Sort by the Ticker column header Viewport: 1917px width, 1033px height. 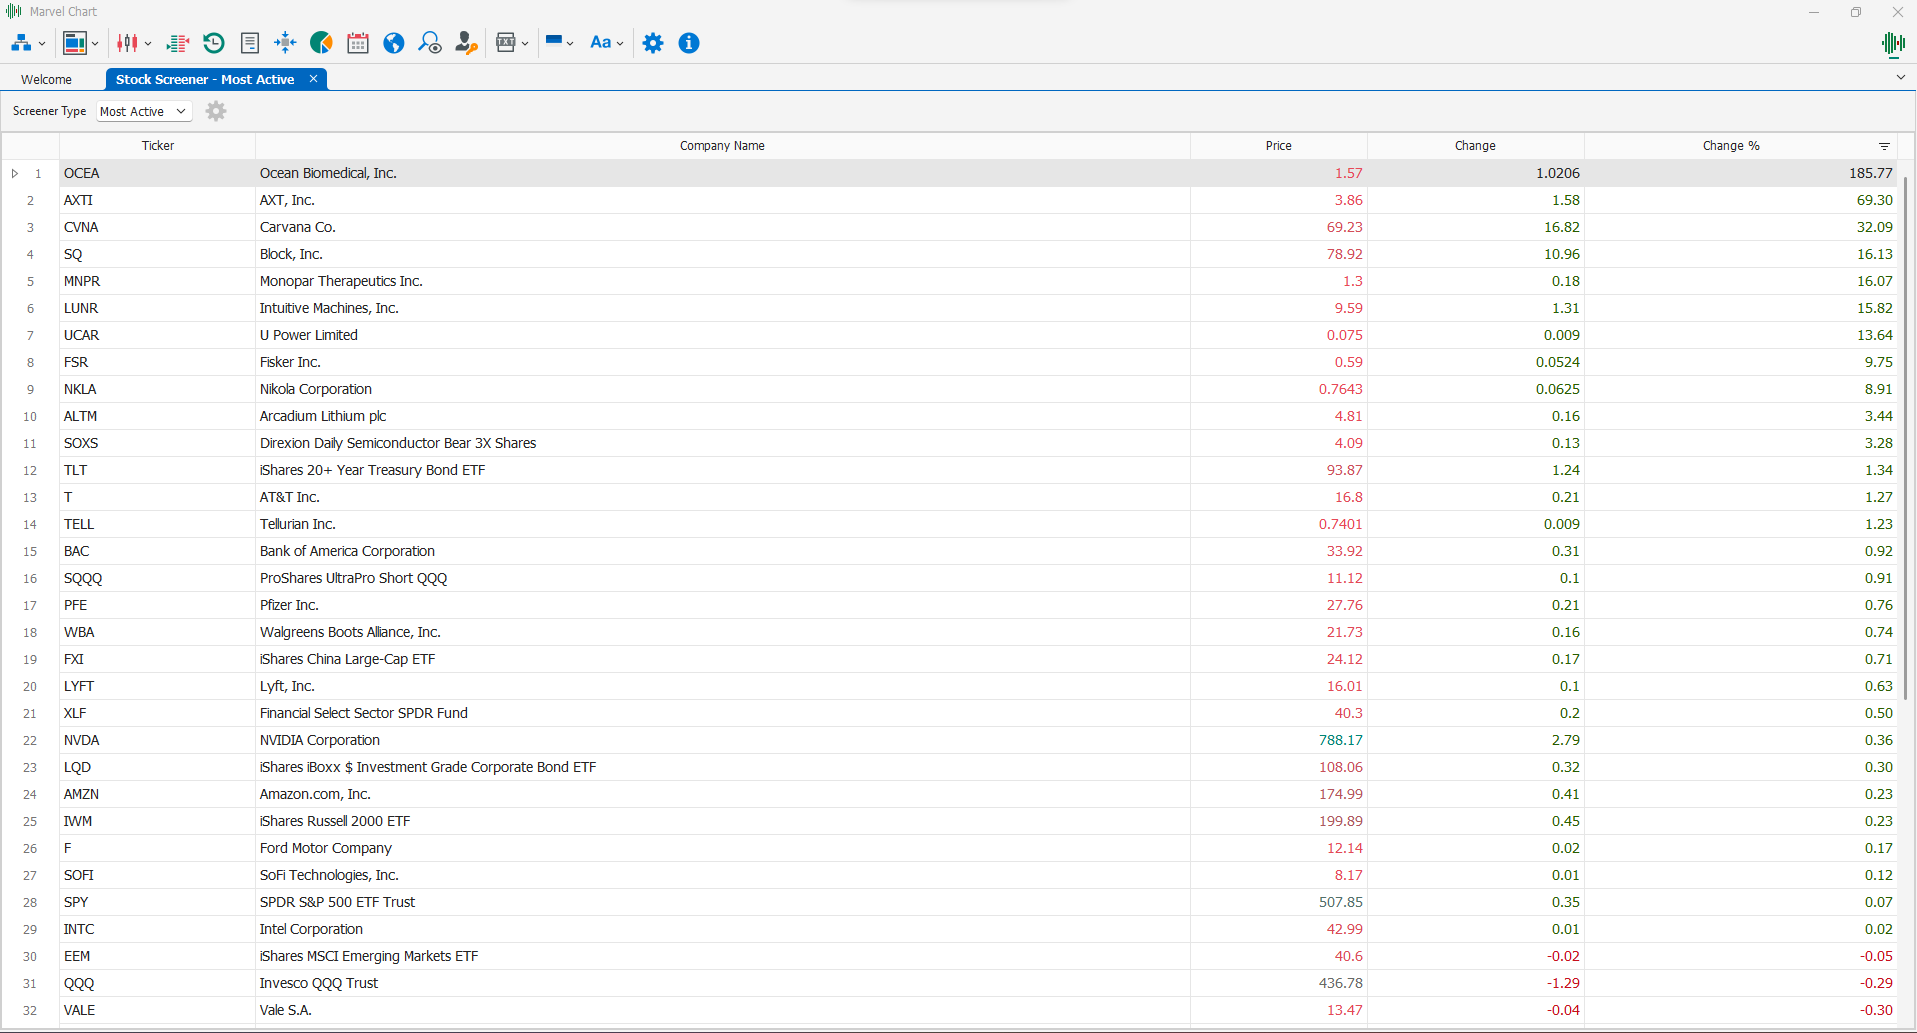(158, 146)
